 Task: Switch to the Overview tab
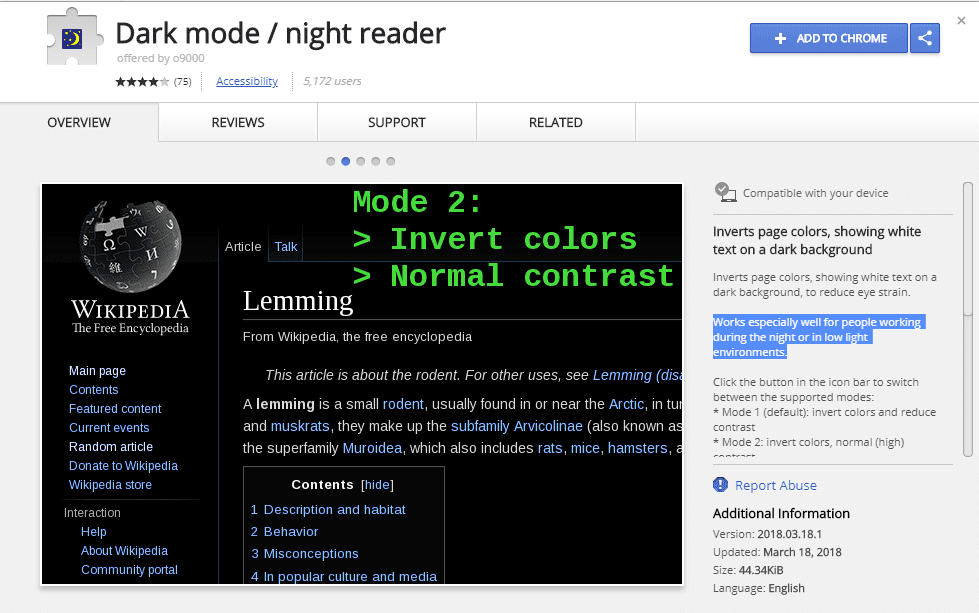79,122
